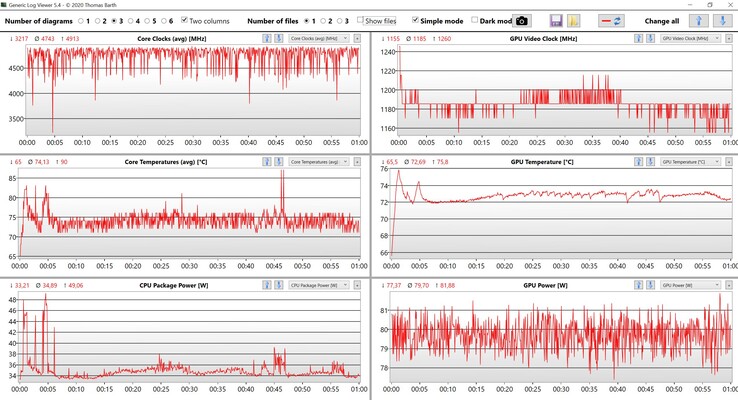This screenshot has width=738, height=400.
Task: Select 5 for Number of diagrams
Action: pos(147,21)
